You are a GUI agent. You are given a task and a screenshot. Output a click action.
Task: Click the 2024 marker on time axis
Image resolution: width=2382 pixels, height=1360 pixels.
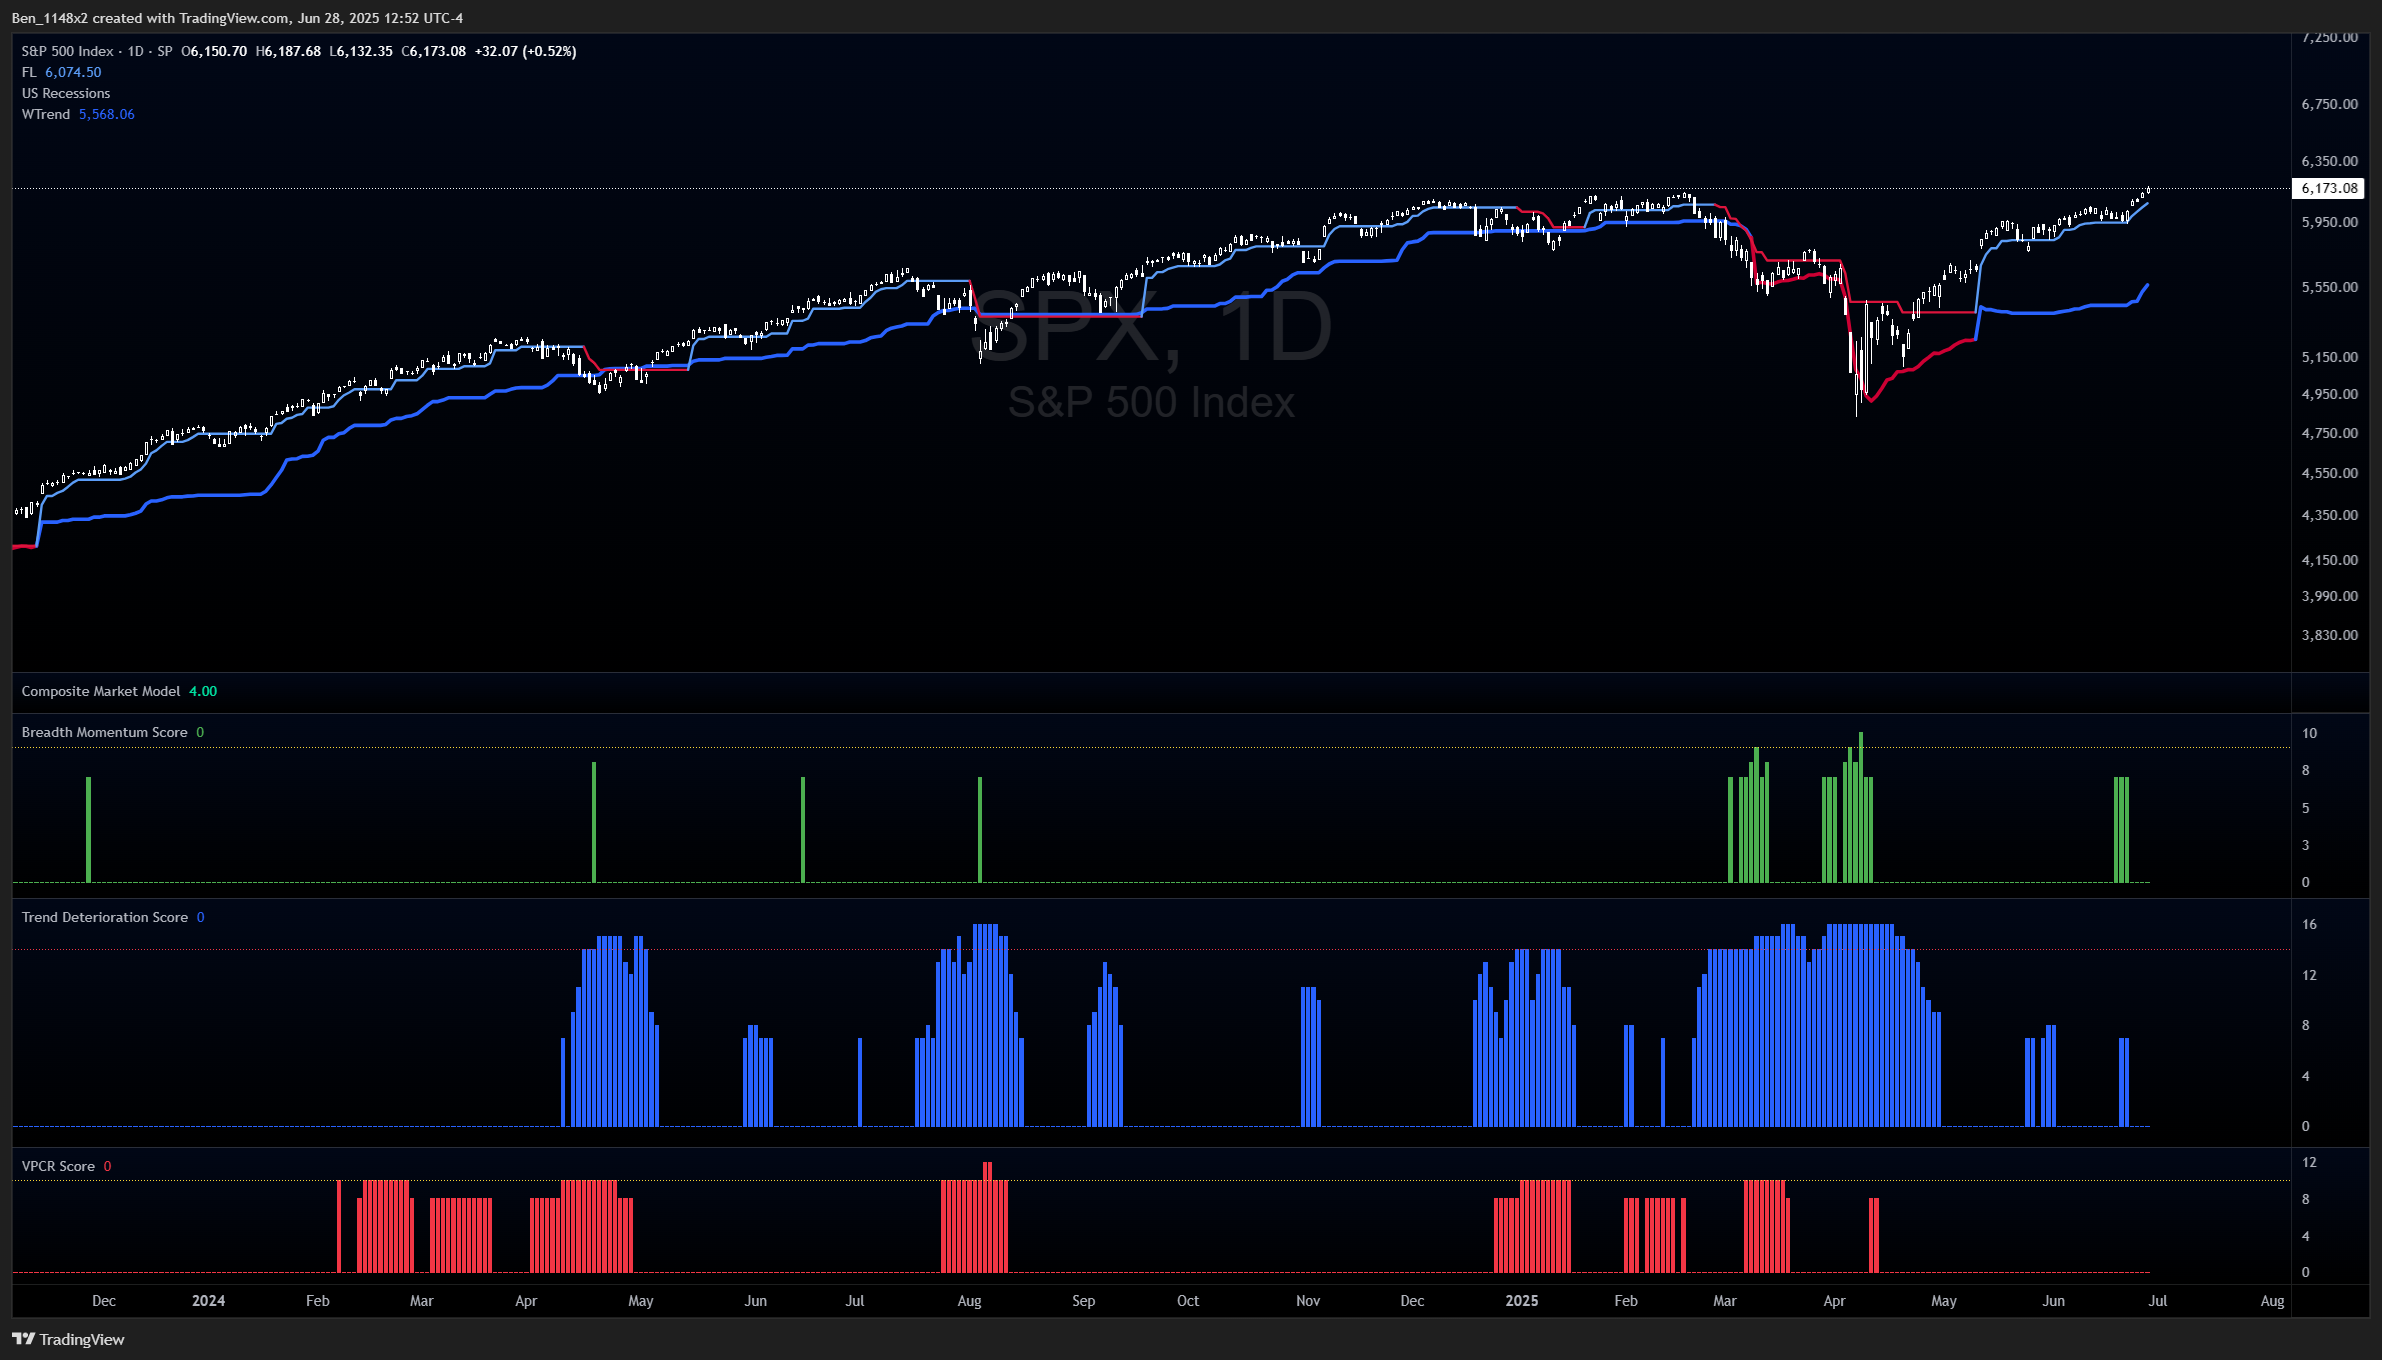(208, 1301)
